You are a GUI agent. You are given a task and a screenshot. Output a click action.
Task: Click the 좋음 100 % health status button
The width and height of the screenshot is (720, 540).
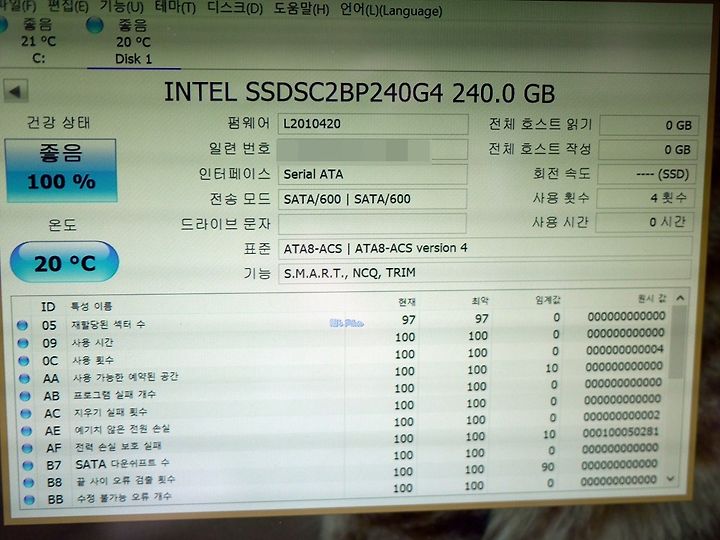click(x=61, y=170)
